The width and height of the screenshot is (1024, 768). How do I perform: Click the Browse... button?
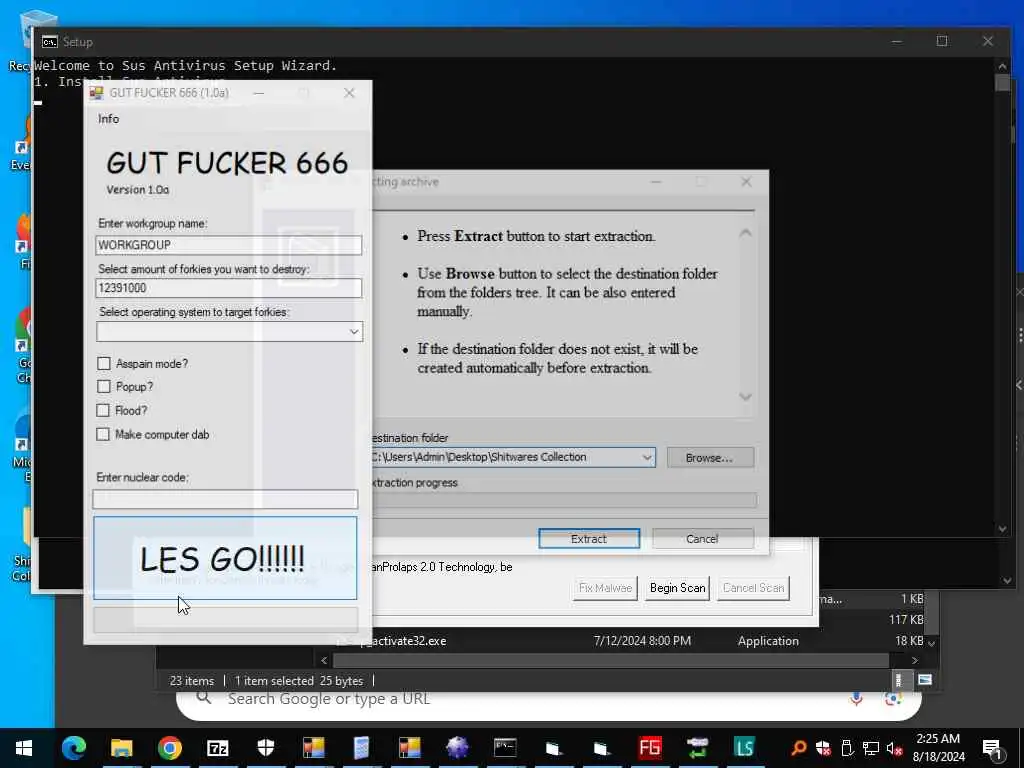coord(710,458)
